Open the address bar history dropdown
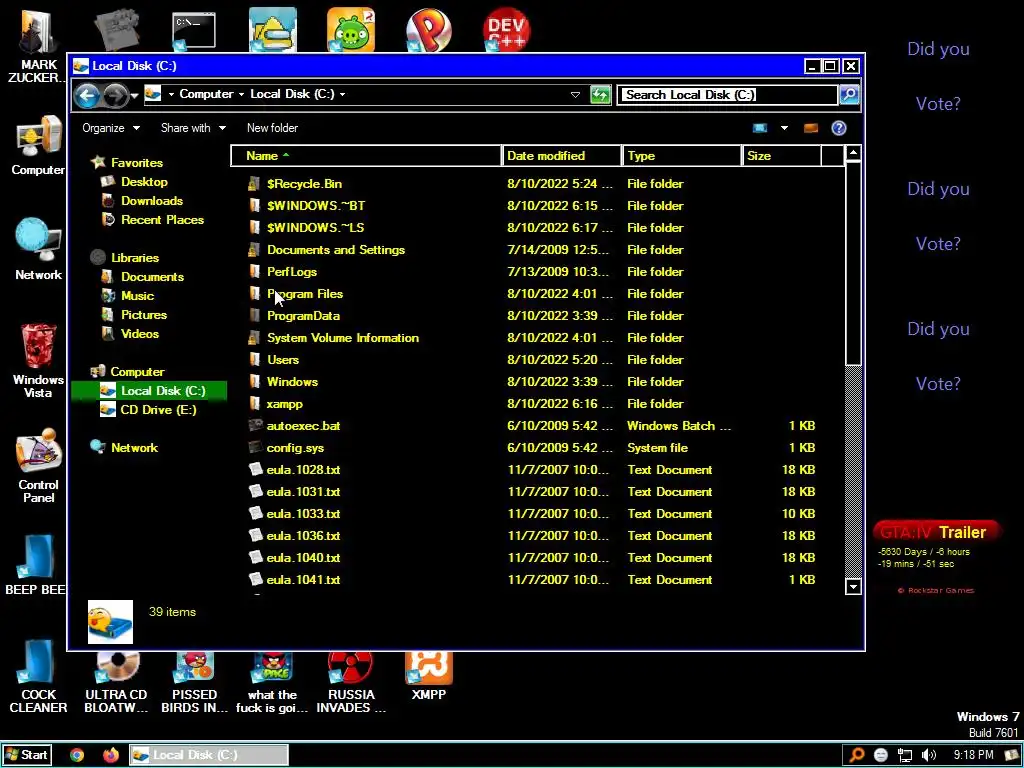 [x=575, y=95]
